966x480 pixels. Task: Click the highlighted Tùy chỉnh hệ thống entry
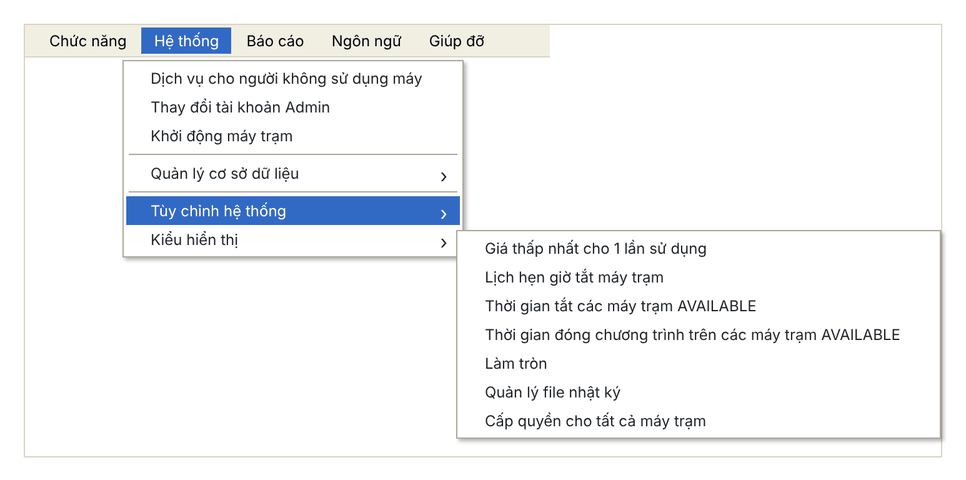pos(293,211)
